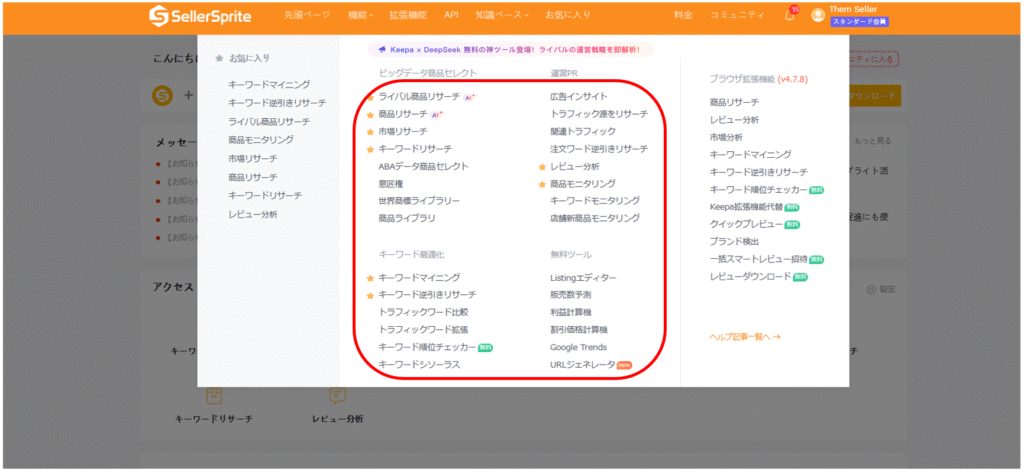Click the キーワードリサーチ shortcut icon at bottom
The width and height of the screenshot is (1024, 471).
tap(214, 397)
